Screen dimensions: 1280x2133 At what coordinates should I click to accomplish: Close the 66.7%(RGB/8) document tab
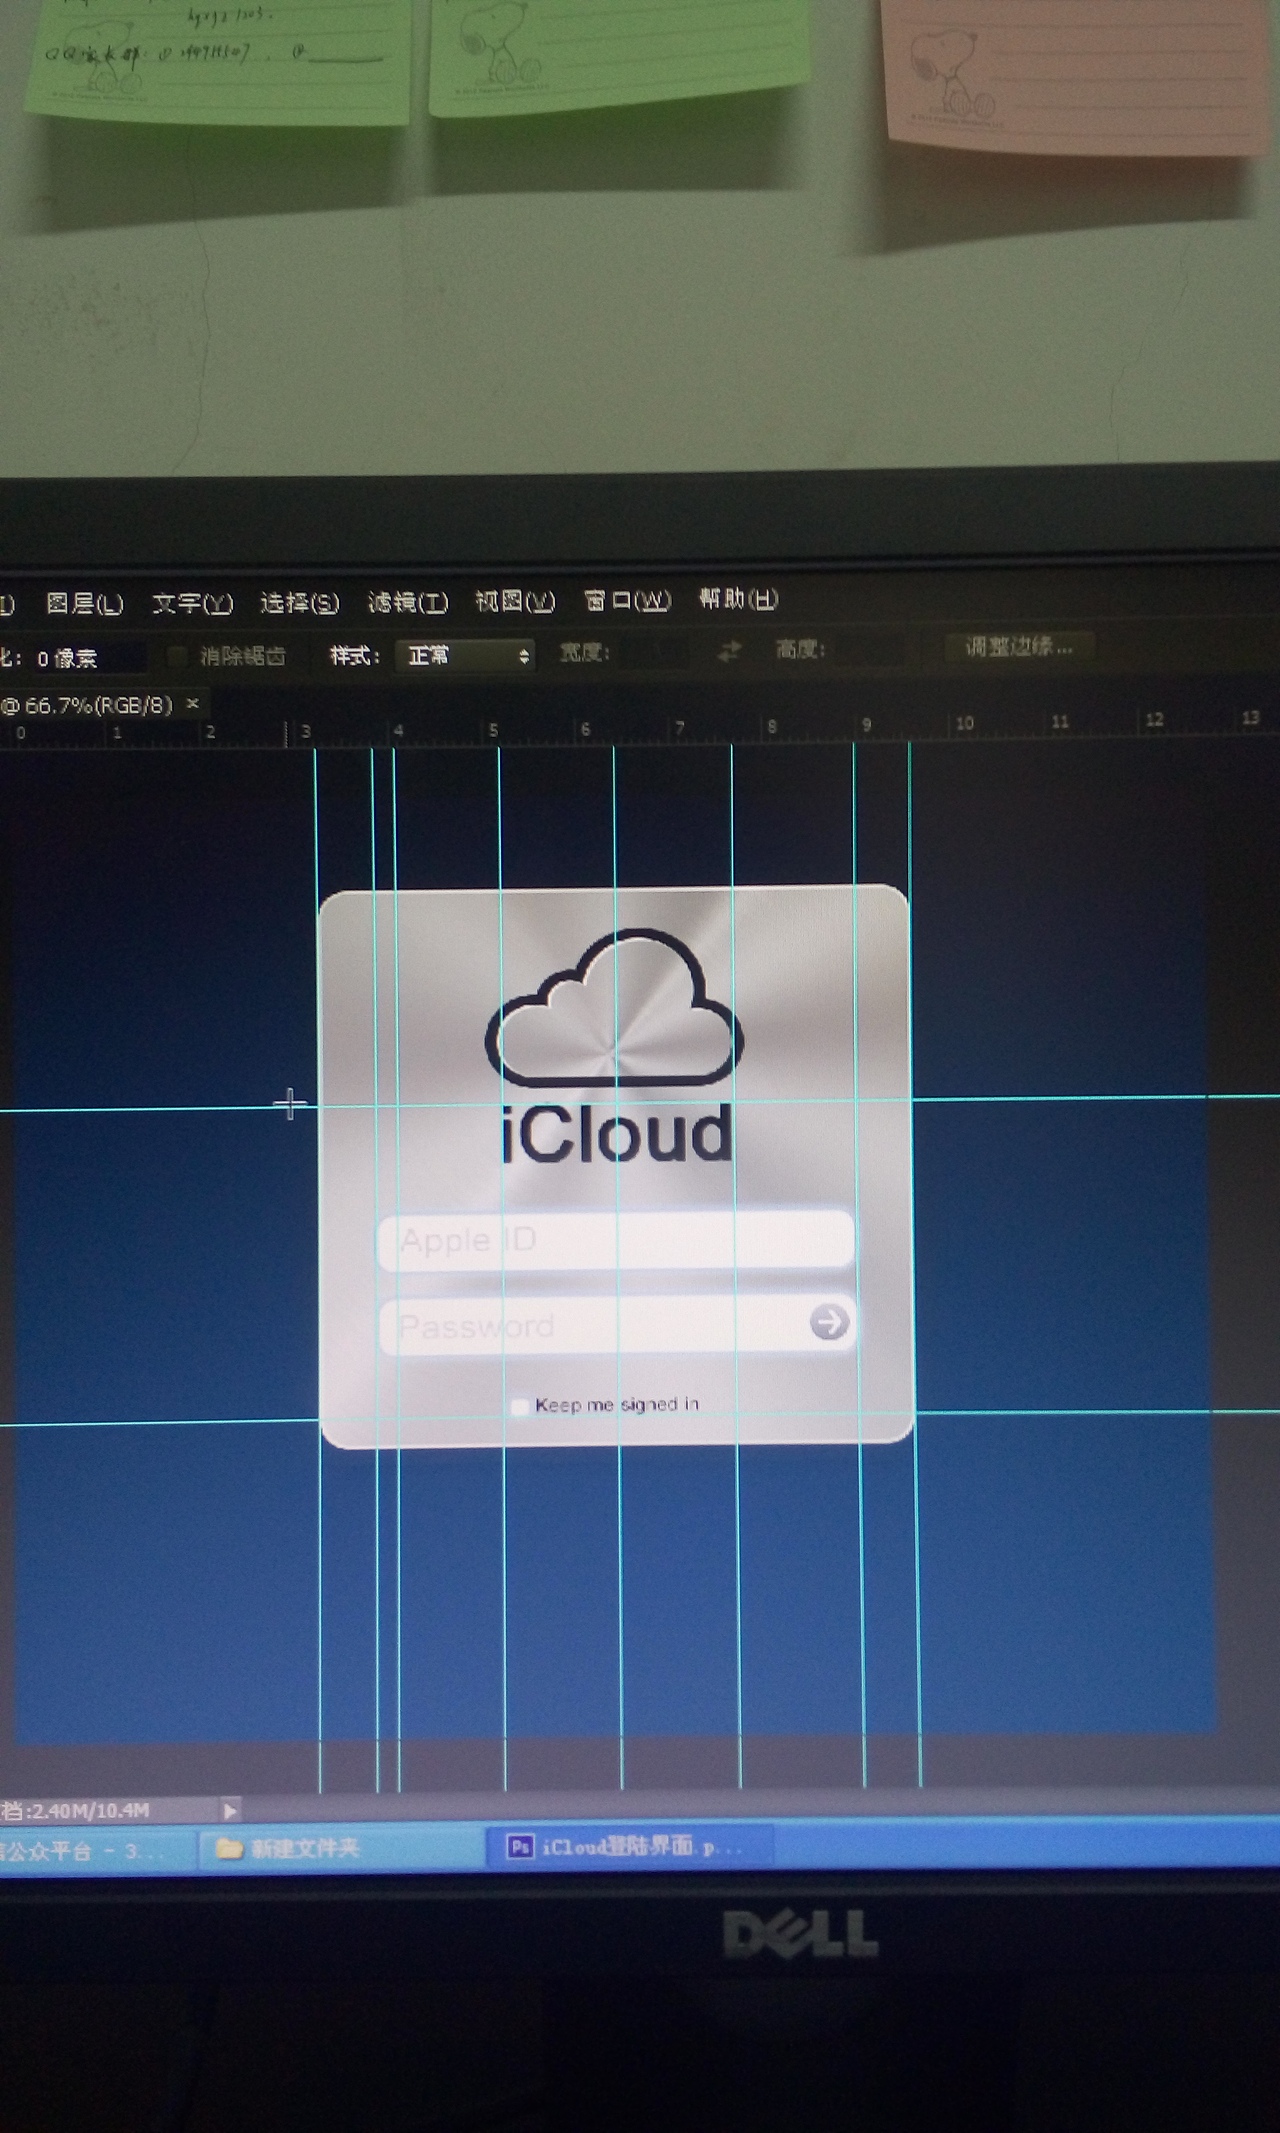point(193,704)
